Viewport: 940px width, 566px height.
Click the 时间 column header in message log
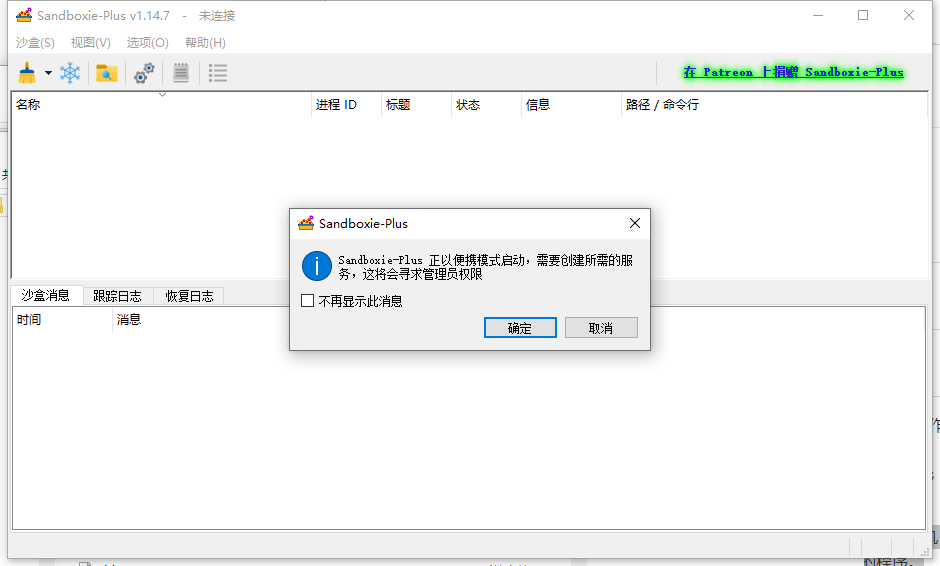point(62,320)
